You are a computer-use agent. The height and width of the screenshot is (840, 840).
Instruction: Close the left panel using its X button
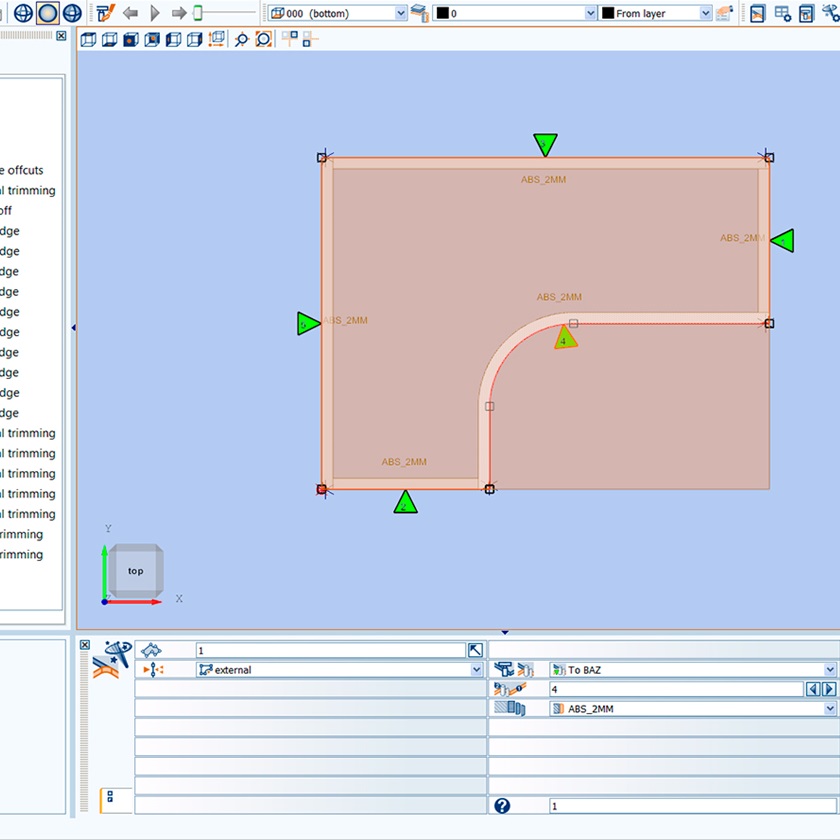tap(61, 35)
